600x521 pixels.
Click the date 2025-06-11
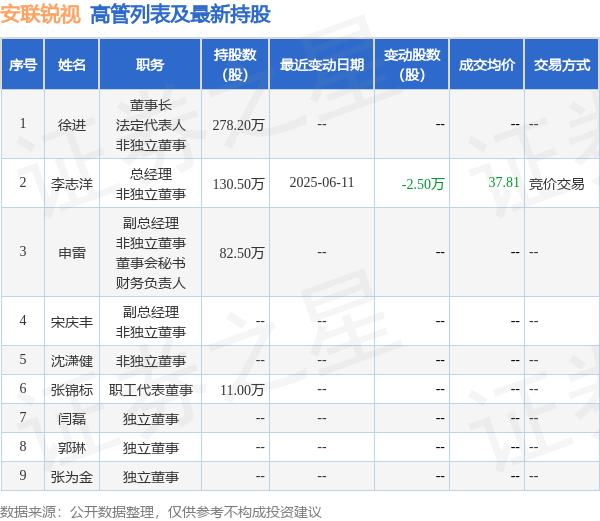321,182
